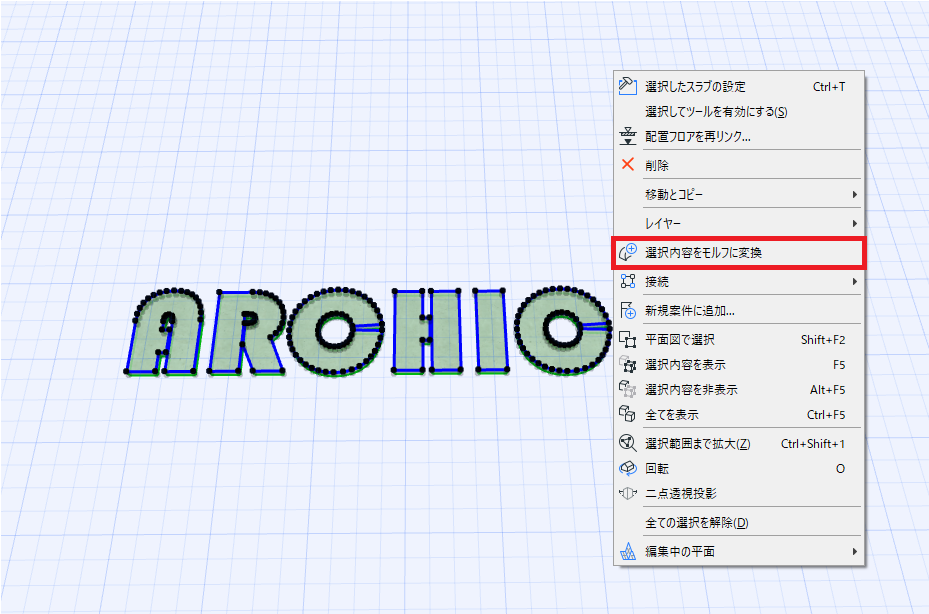The height and width of the screenshot is (614, 929).
Task: Click the editing plane icon beside 編集中の平面
Action: (x=627, y=552)
